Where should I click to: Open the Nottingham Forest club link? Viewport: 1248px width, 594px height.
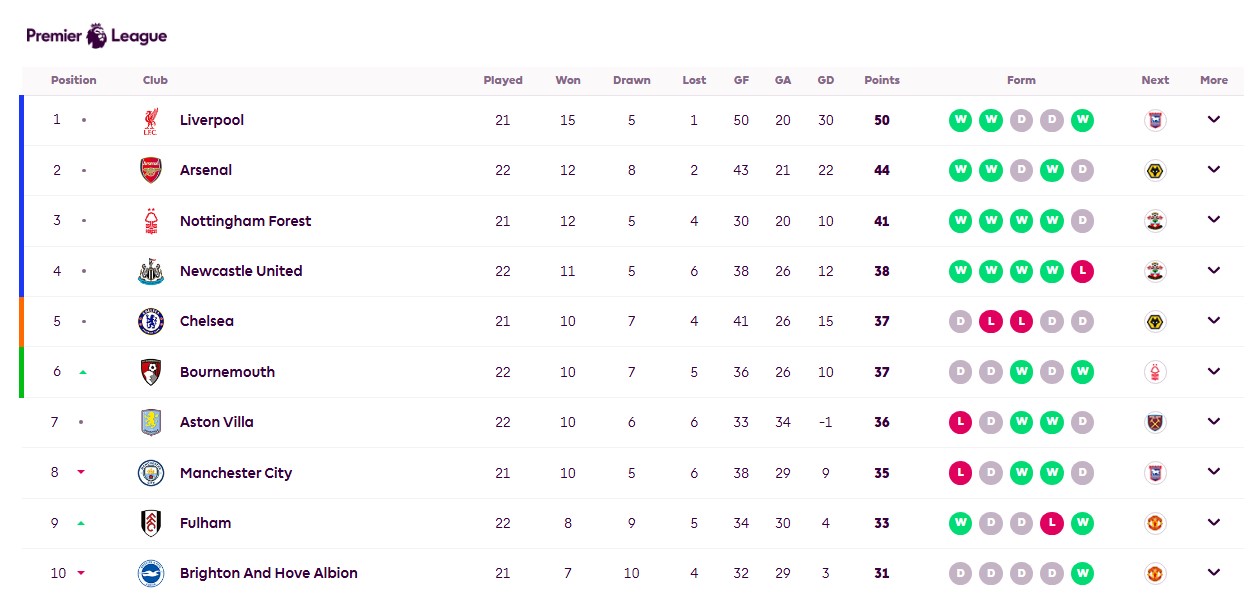pos(245,221)
